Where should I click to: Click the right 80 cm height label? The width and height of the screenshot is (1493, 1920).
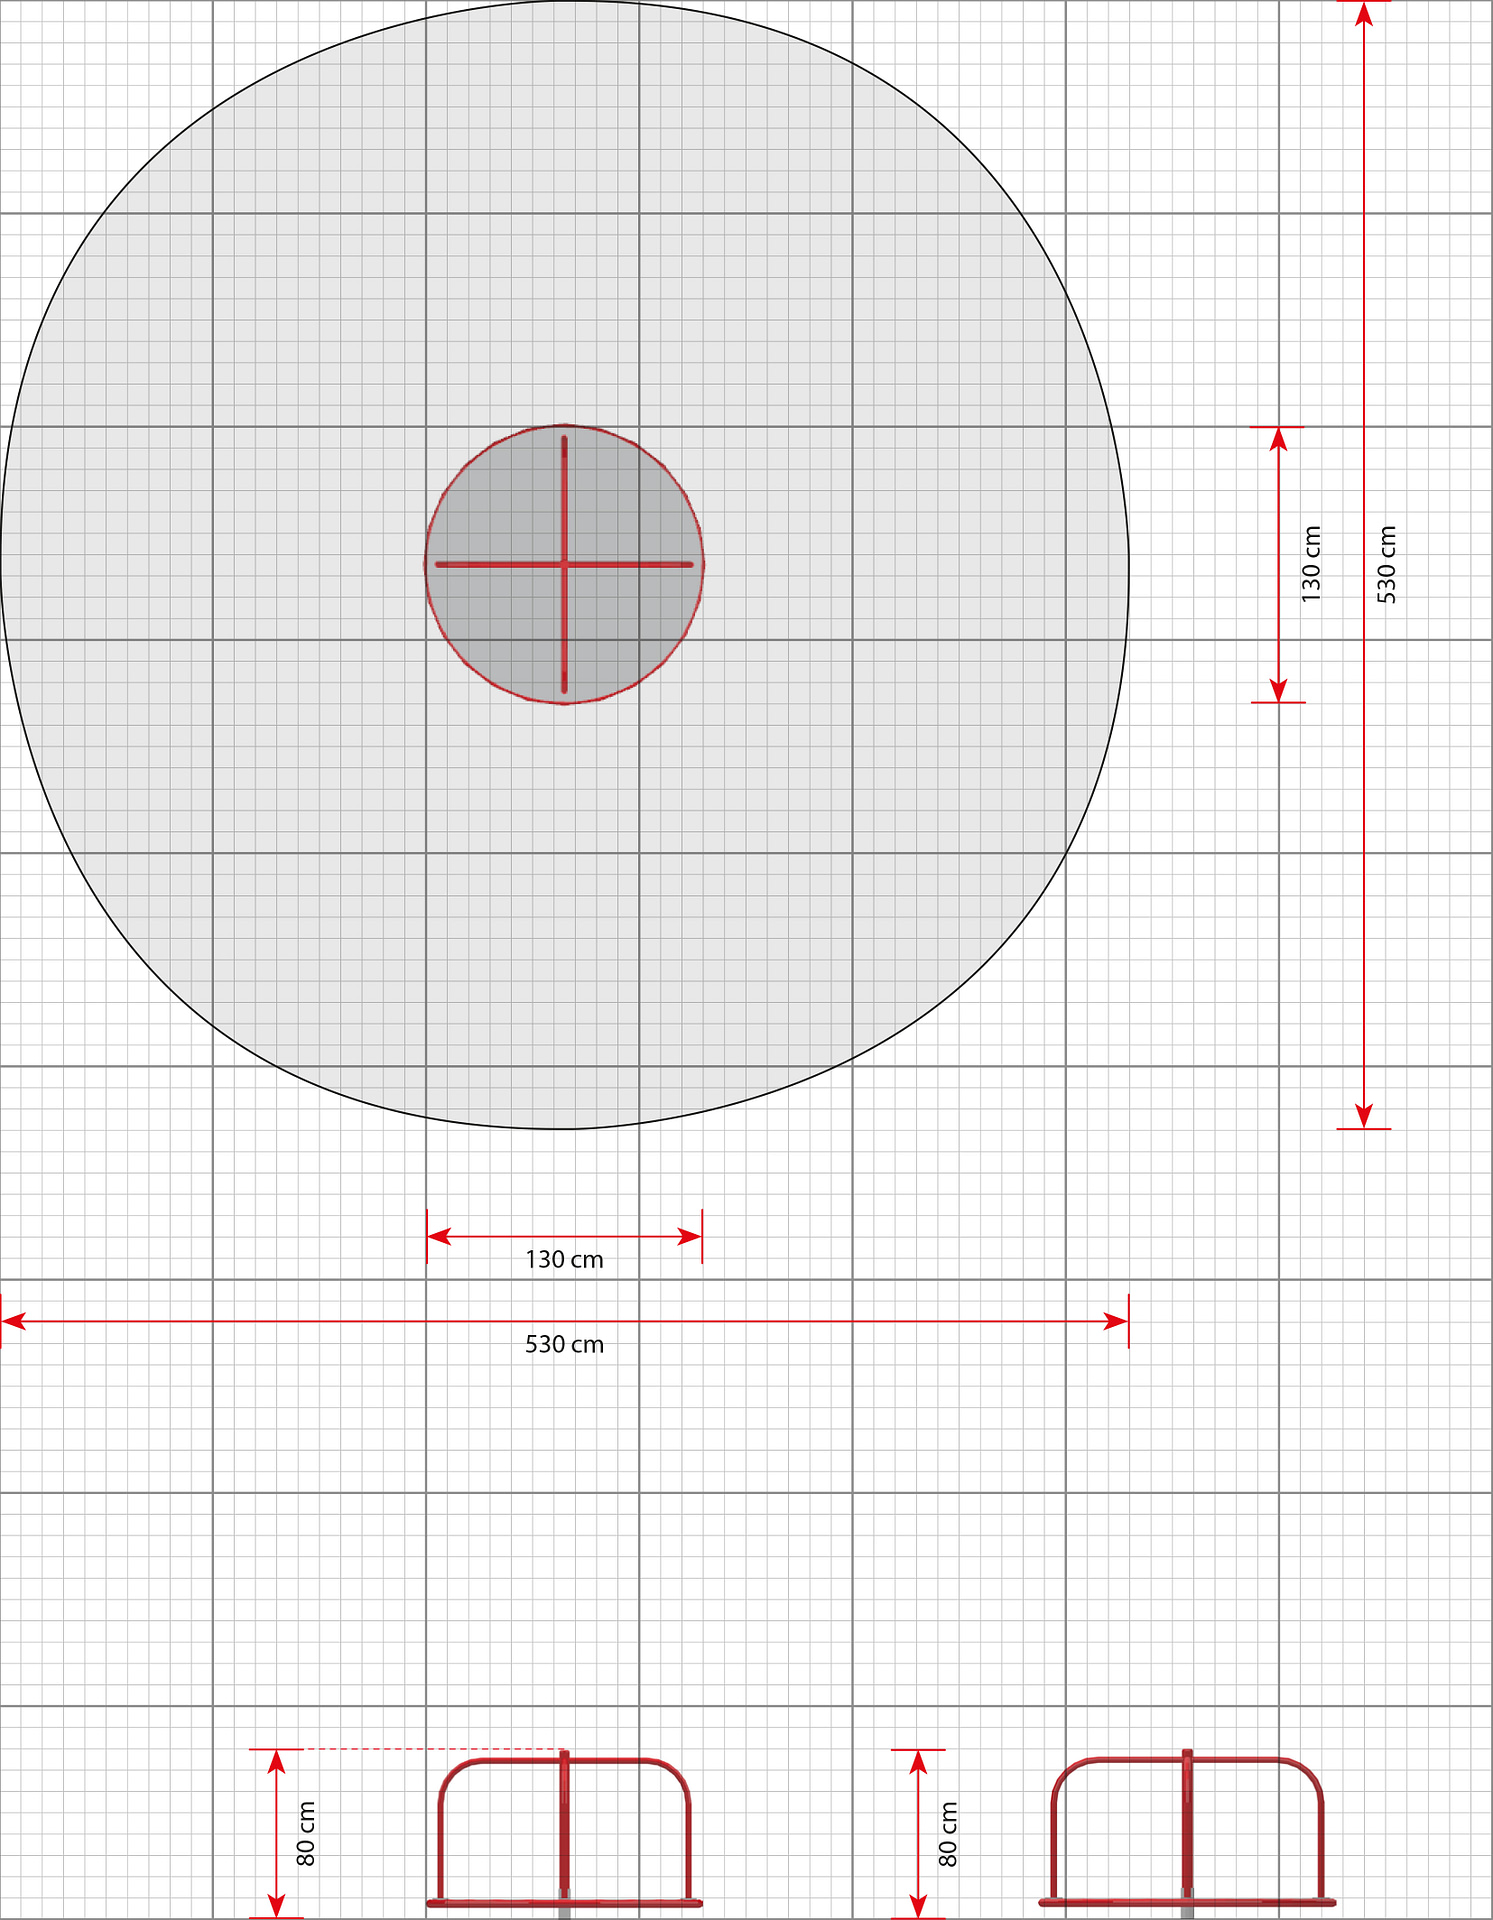pos(948,1833)
